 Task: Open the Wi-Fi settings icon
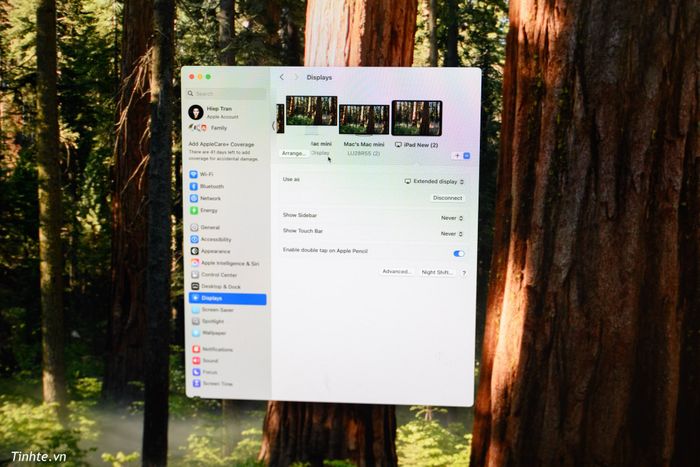coord(193,174)
